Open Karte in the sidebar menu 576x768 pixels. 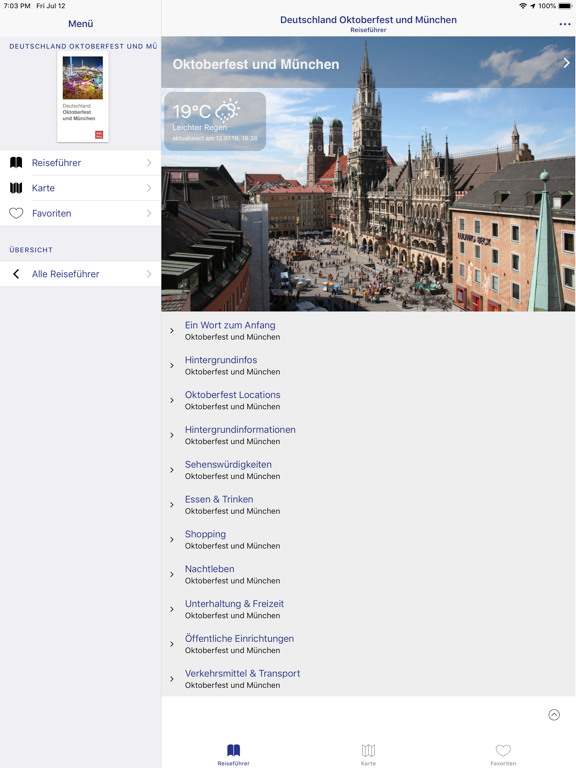click(80, 188)
